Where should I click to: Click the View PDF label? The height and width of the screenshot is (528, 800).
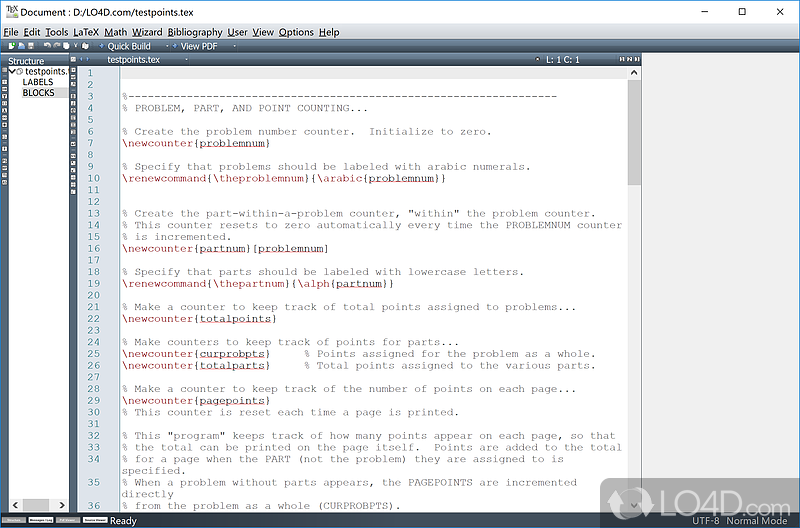click(x=199, y=46)
